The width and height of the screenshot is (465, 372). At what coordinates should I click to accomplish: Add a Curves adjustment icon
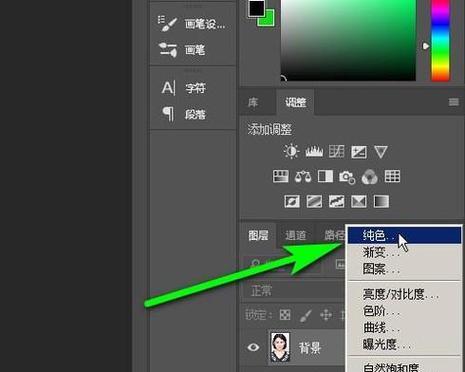point(336,152)
